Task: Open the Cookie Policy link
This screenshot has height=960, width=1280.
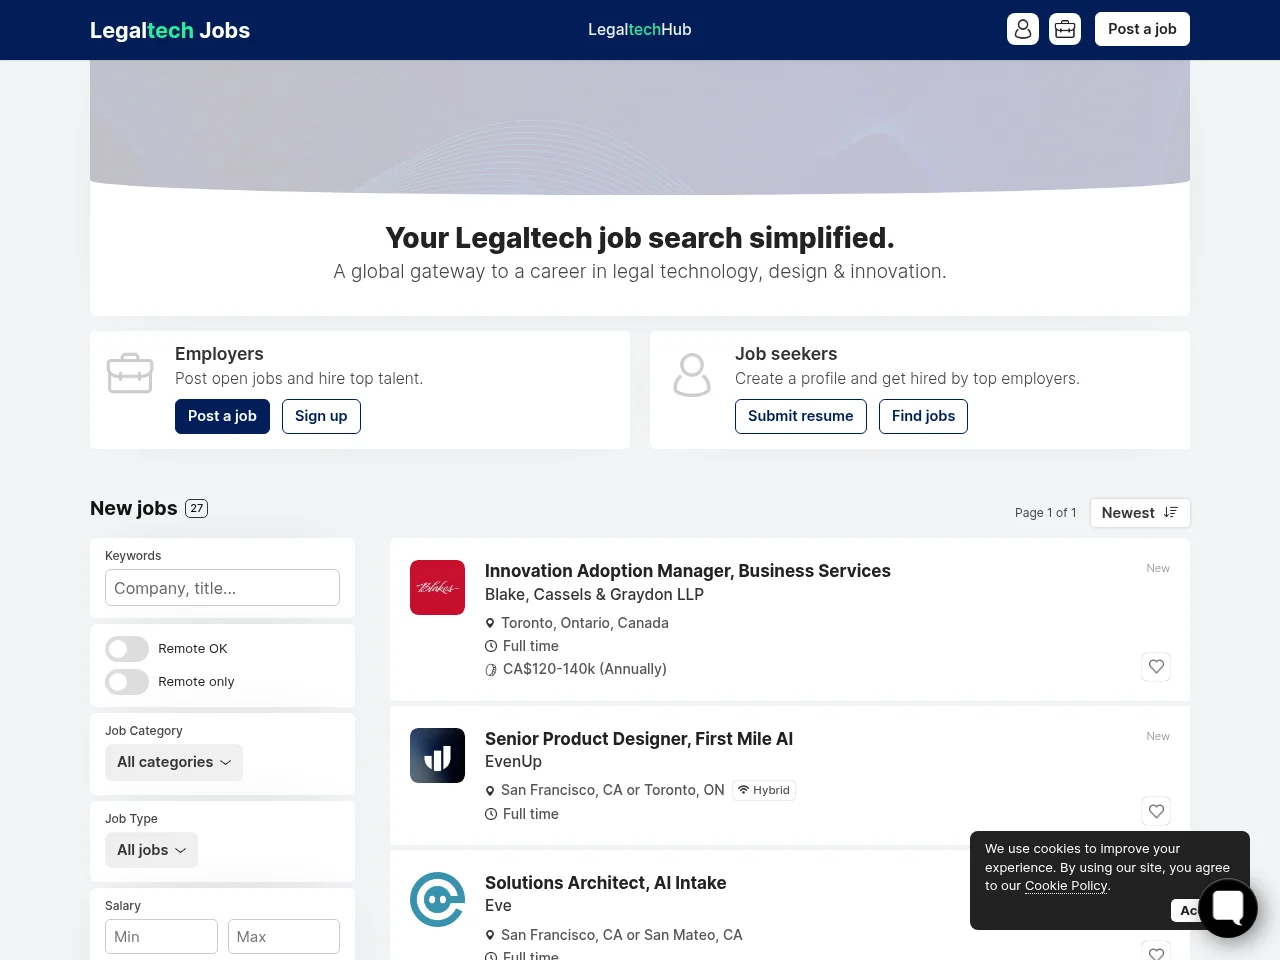Action: 1066,885
